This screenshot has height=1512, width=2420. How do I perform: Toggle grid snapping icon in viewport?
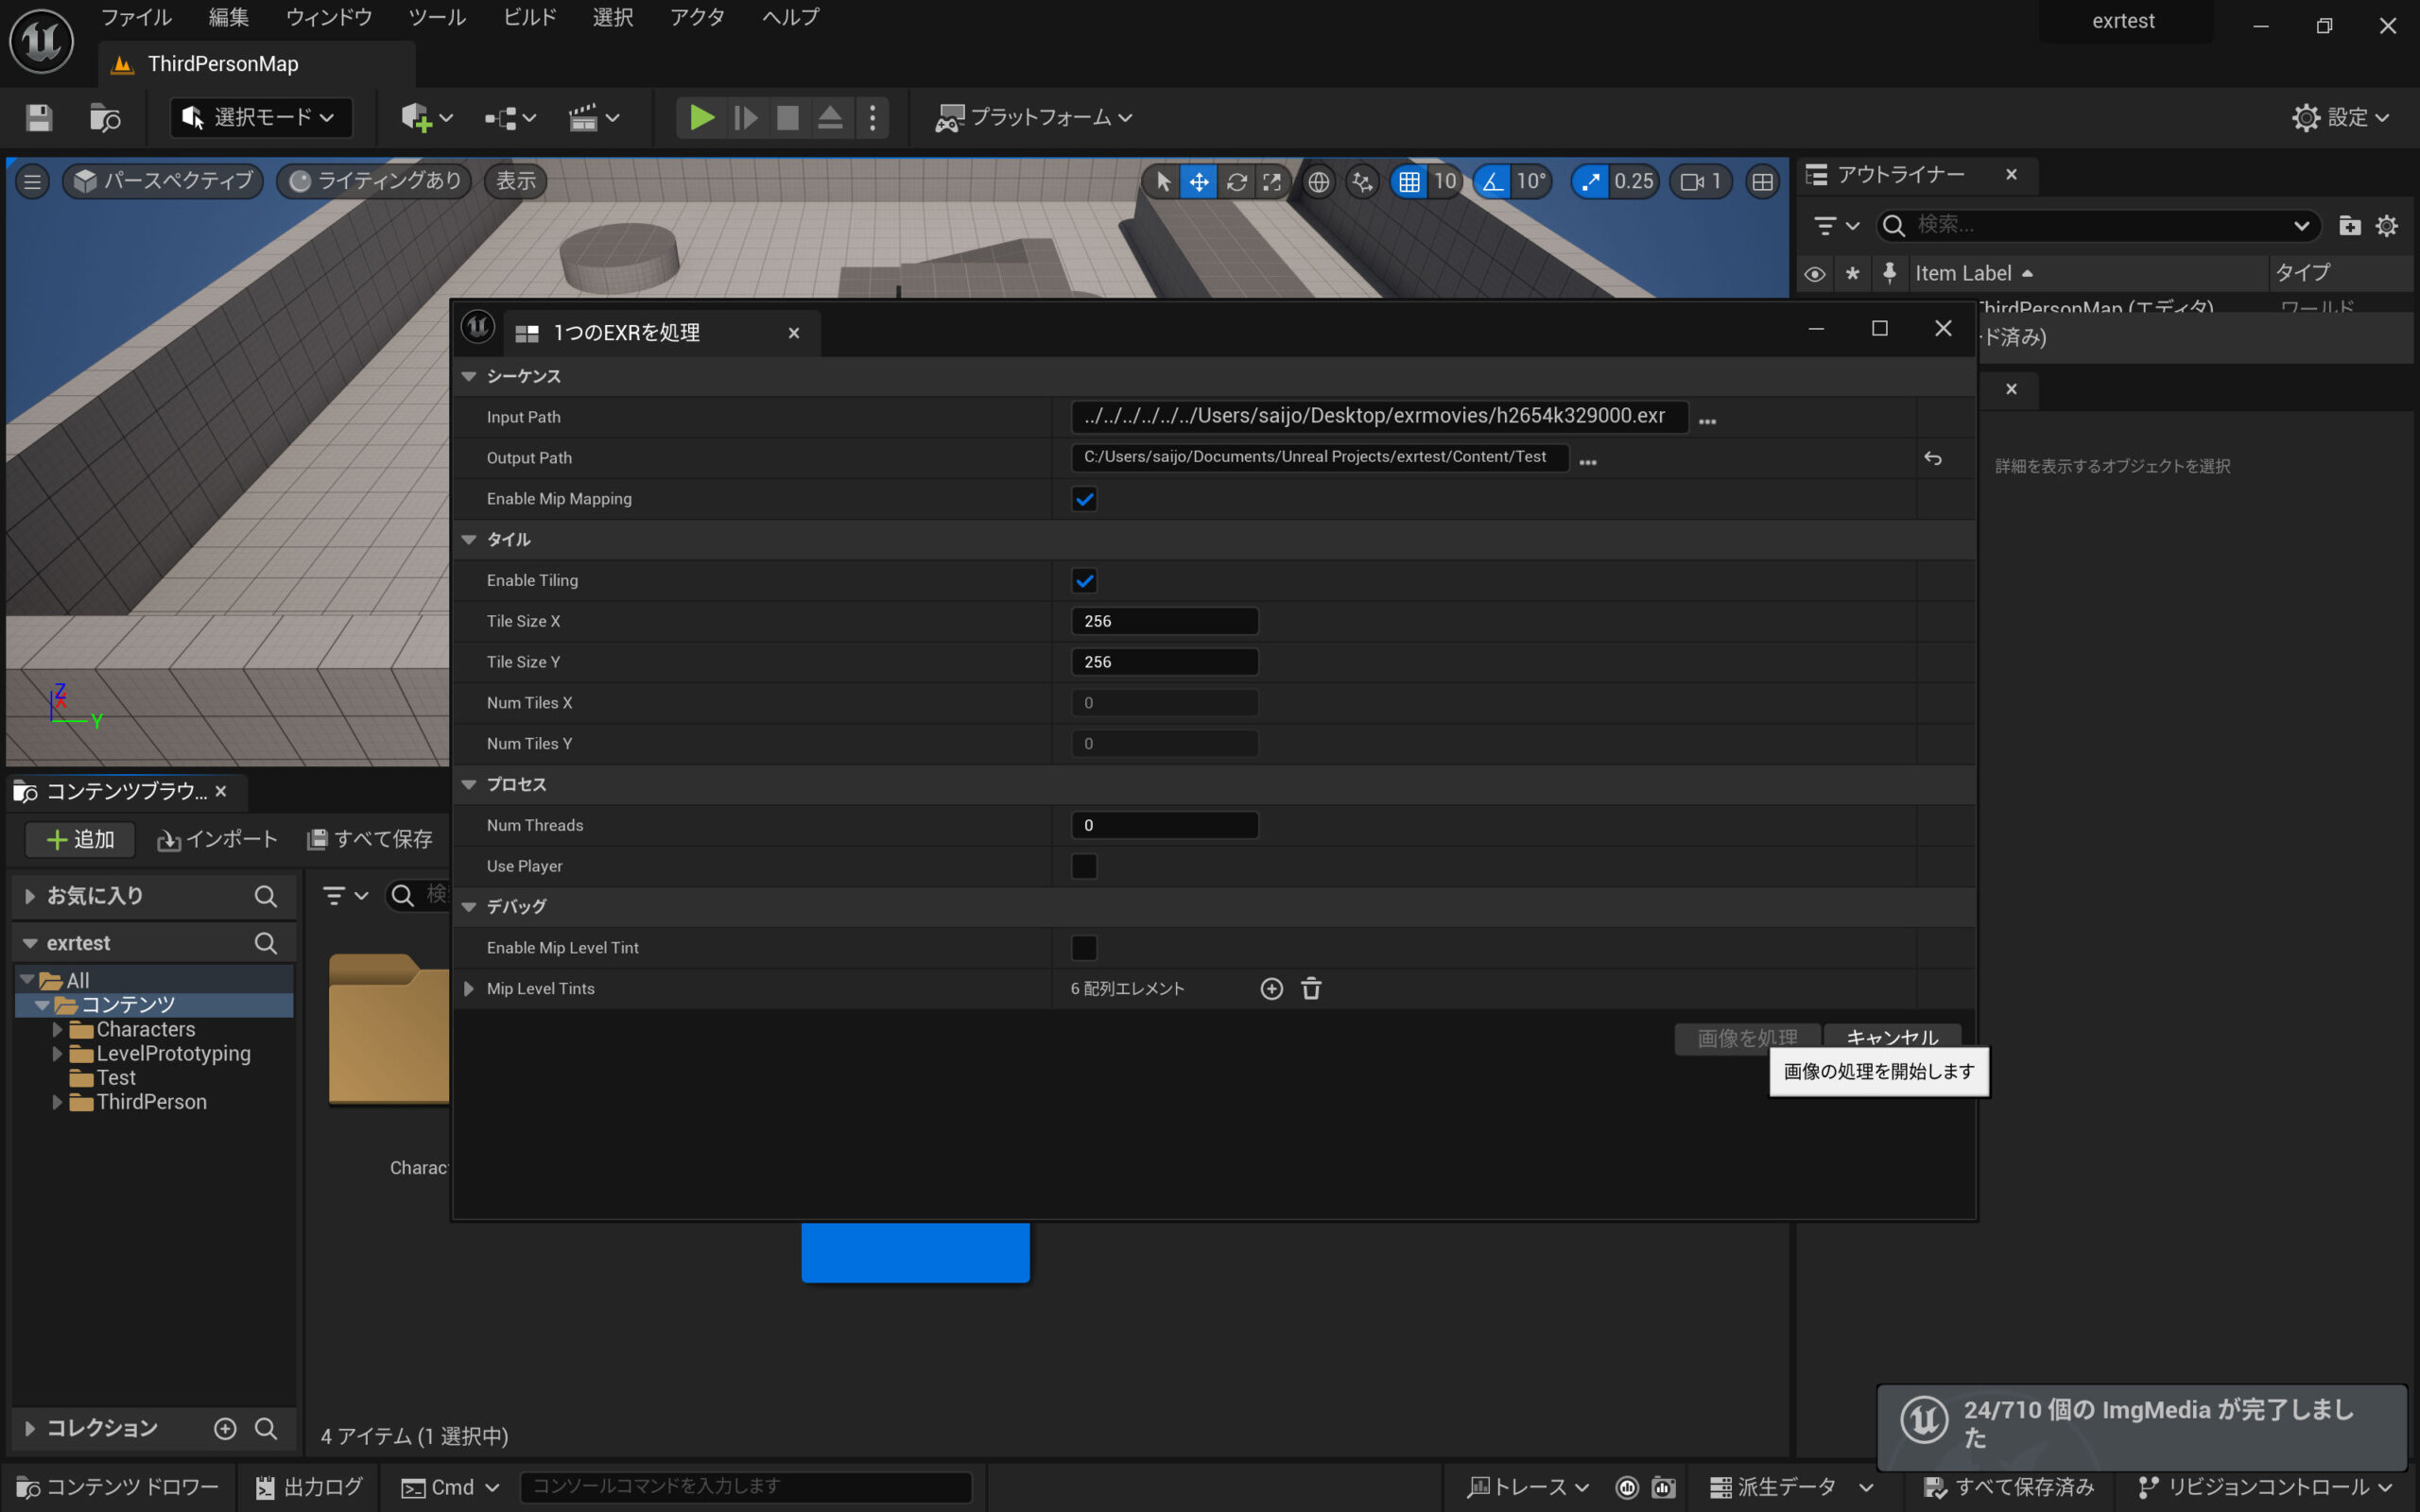[1409, 182]
